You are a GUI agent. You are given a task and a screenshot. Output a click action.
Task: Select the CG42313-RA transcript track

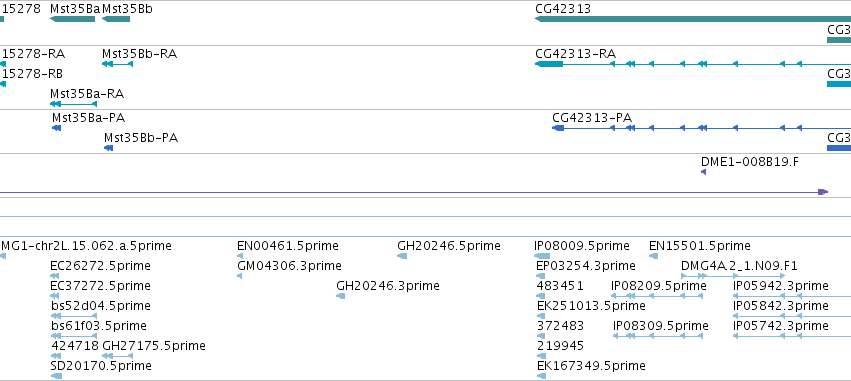click(693, 64)
